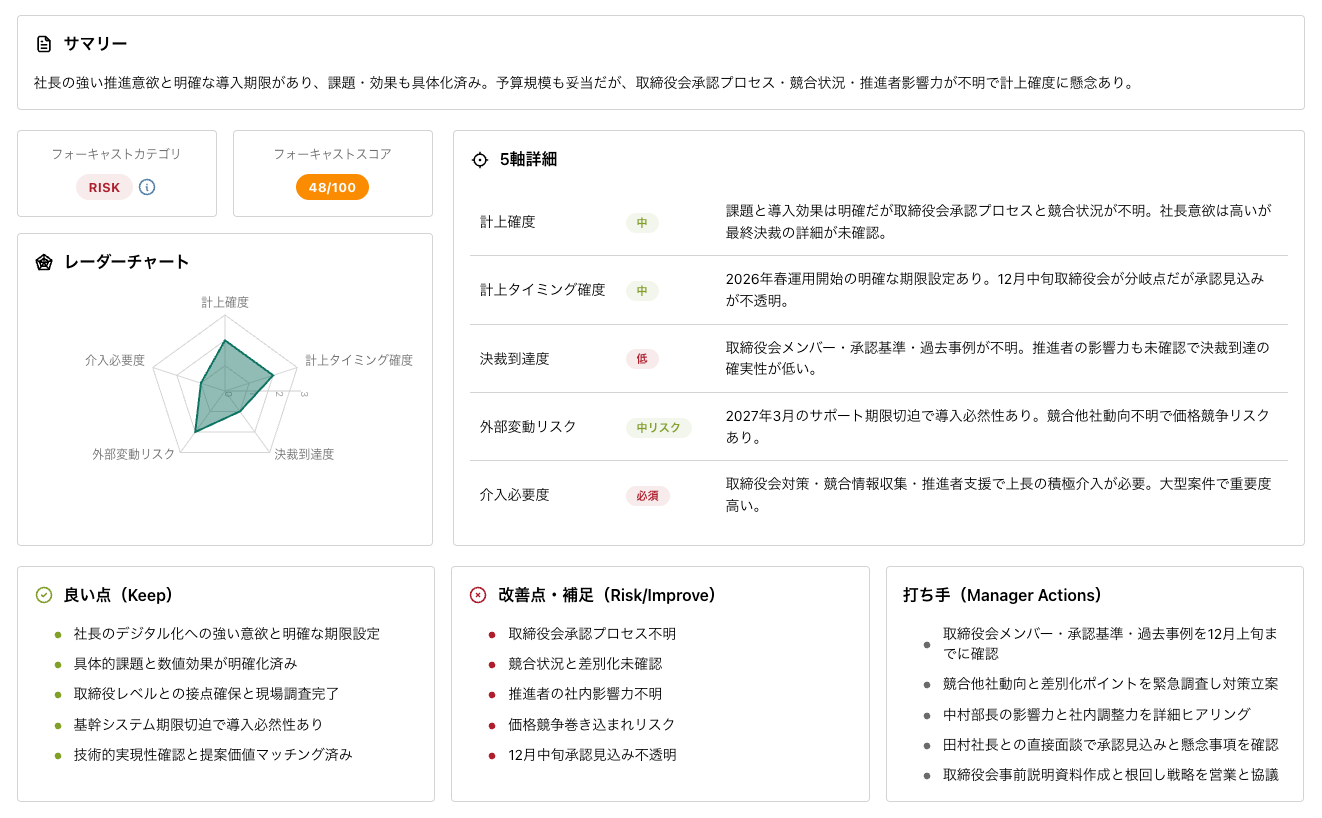Click the green checkmark icon beside 良い点
This screenshot has width=1322, height=818.
tap(43, 595)
